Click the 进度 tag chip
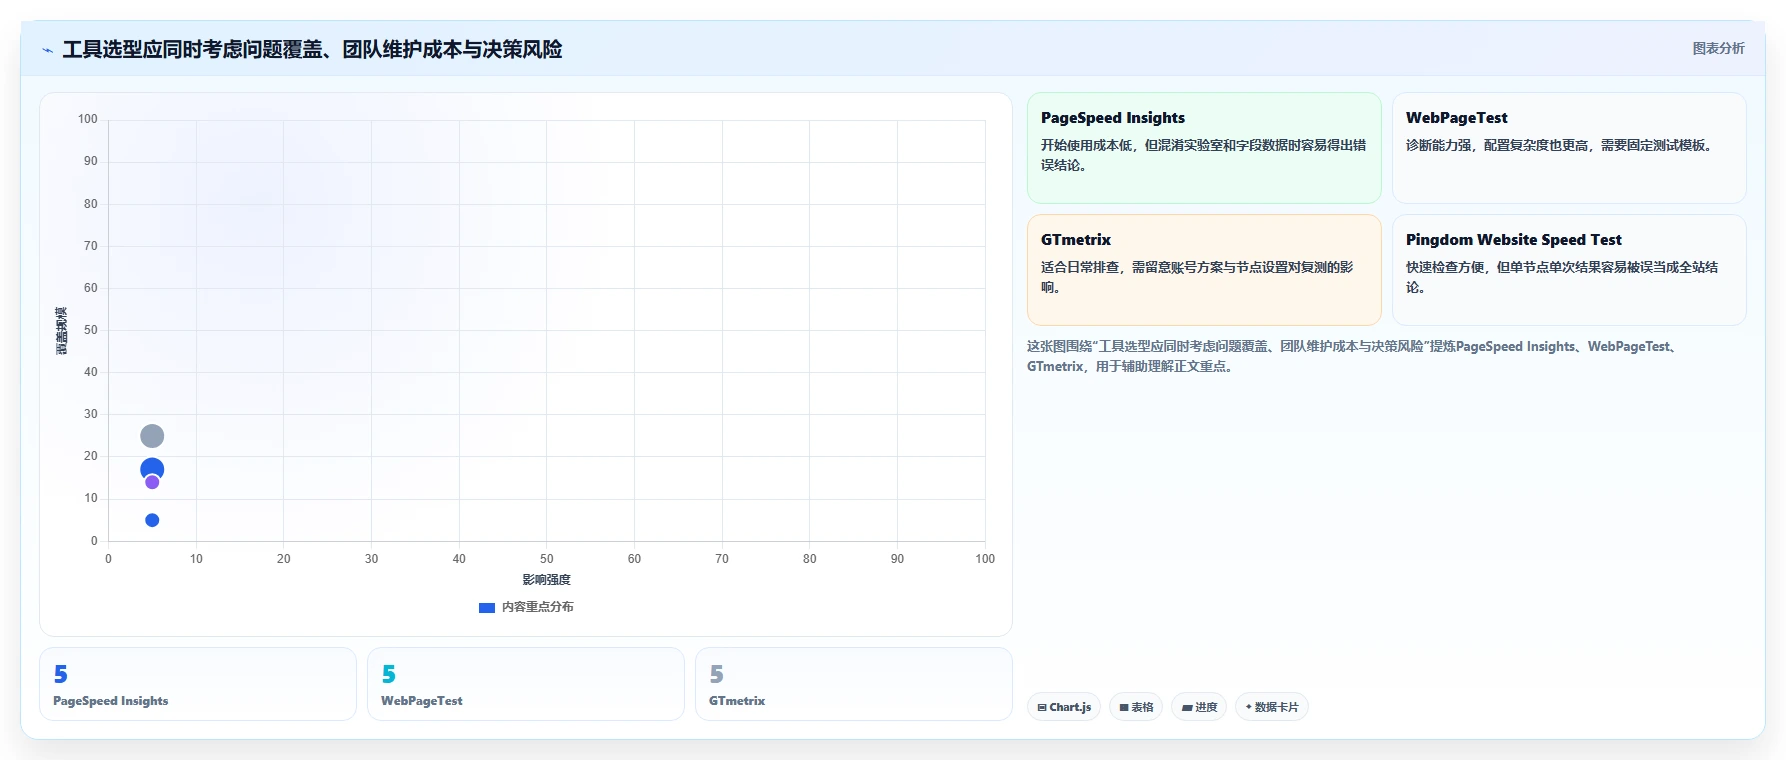Screen dimensions: 1786x760 (1199, 707)
